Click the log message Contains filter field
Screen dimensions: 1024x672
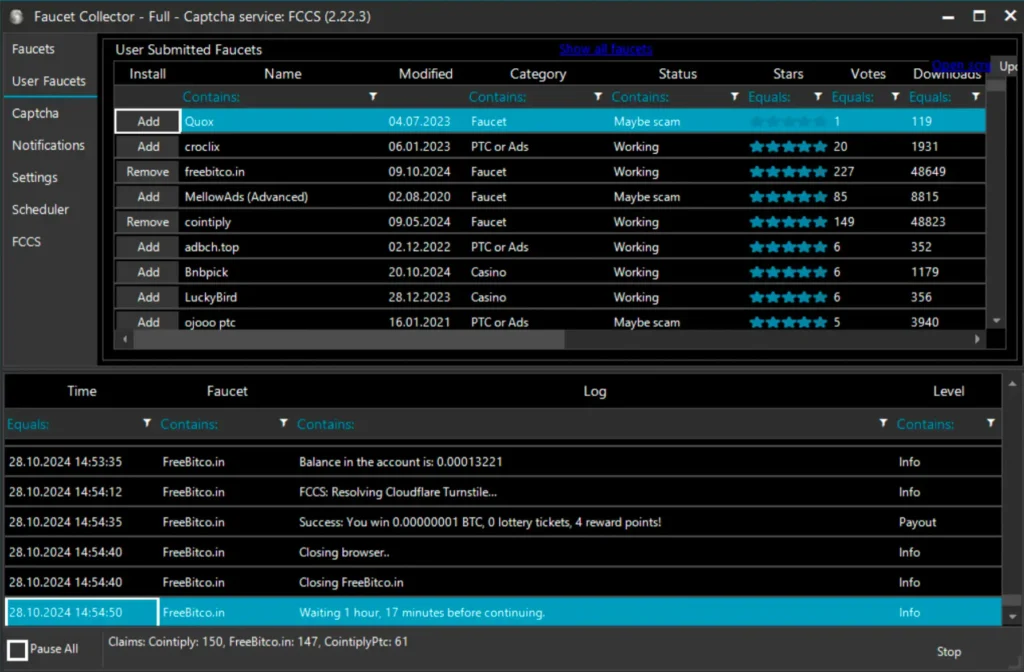586,424
